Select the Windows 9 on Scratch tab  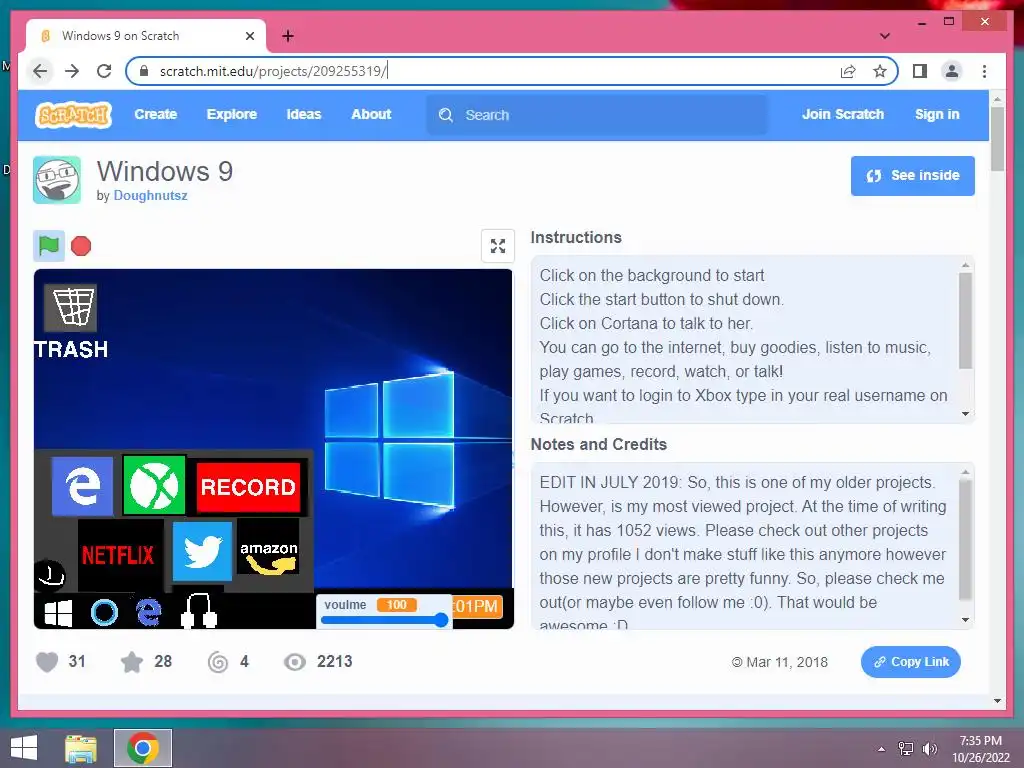146,36
